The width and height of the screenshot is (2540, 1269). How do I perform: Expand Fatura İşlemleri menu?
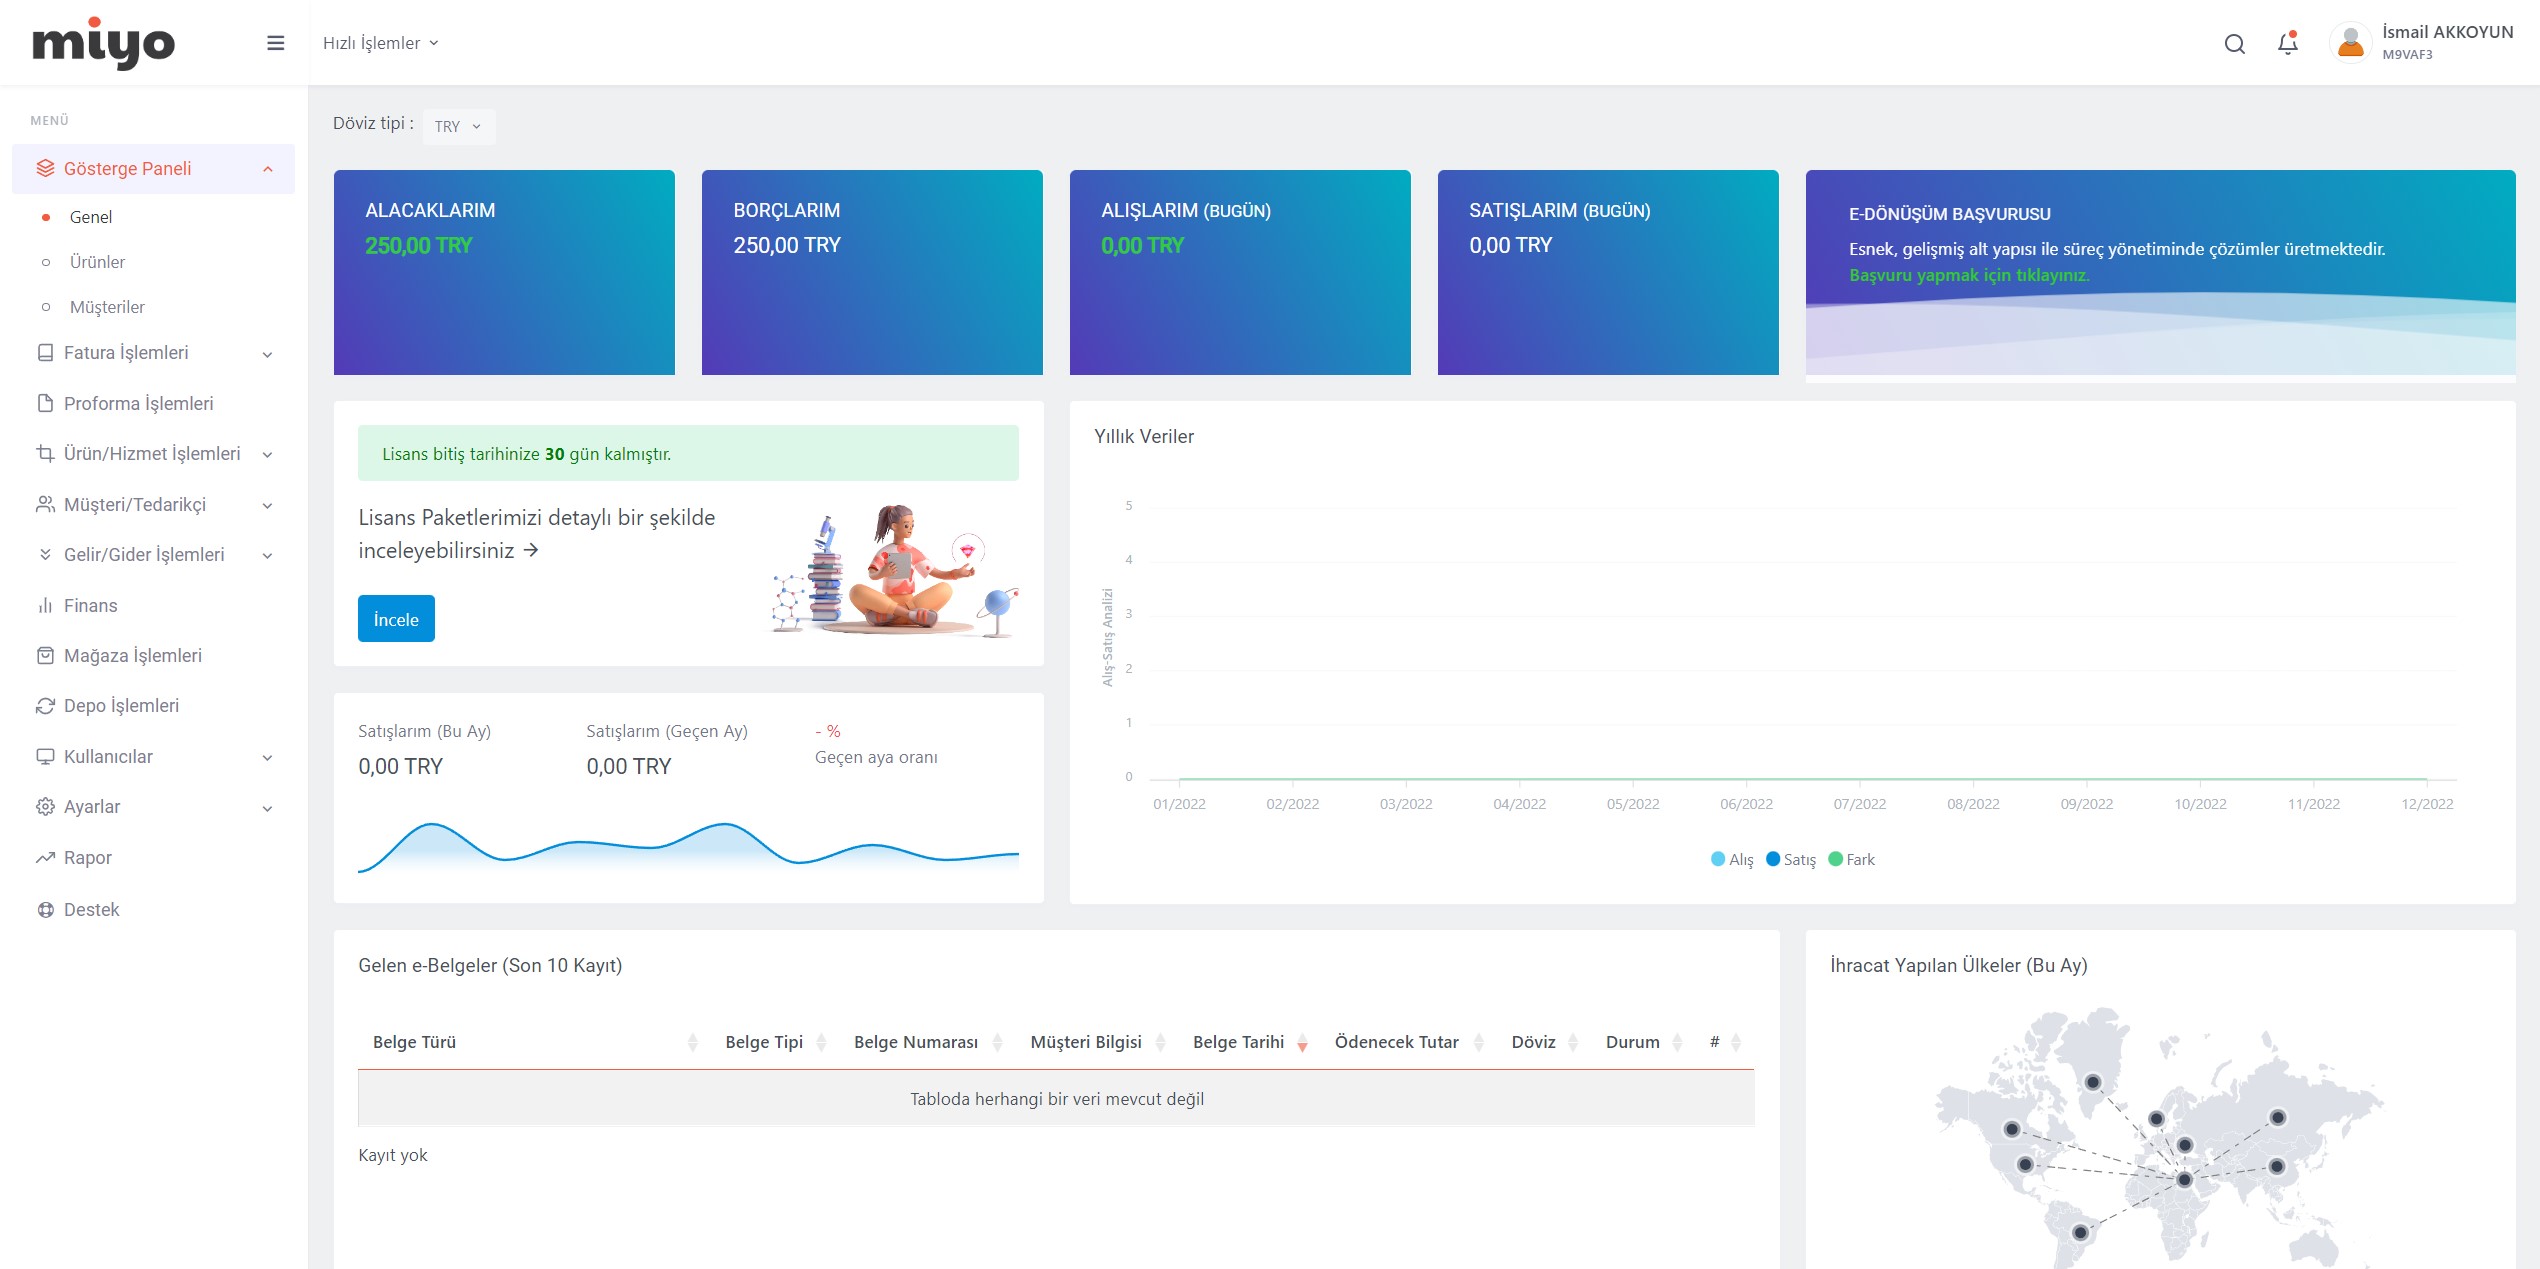click(153, 353)
